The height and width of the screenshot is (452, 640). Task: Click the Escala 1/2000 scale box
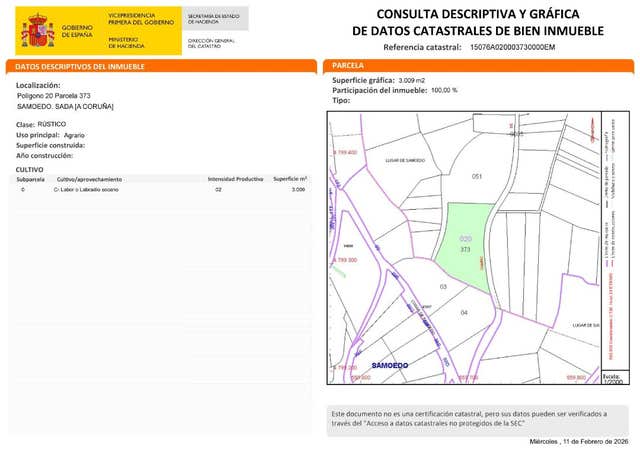point(612,378)
